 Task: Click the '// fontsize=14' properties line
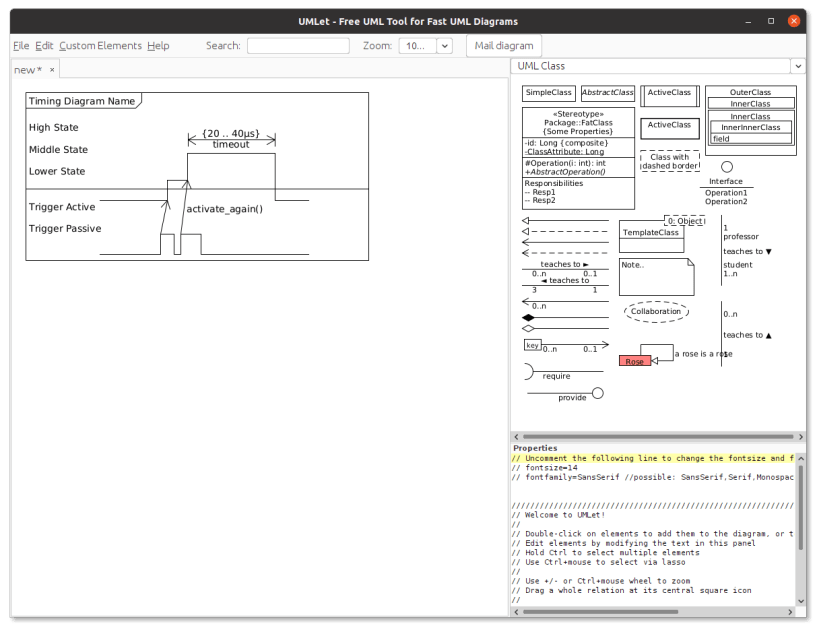545,468
